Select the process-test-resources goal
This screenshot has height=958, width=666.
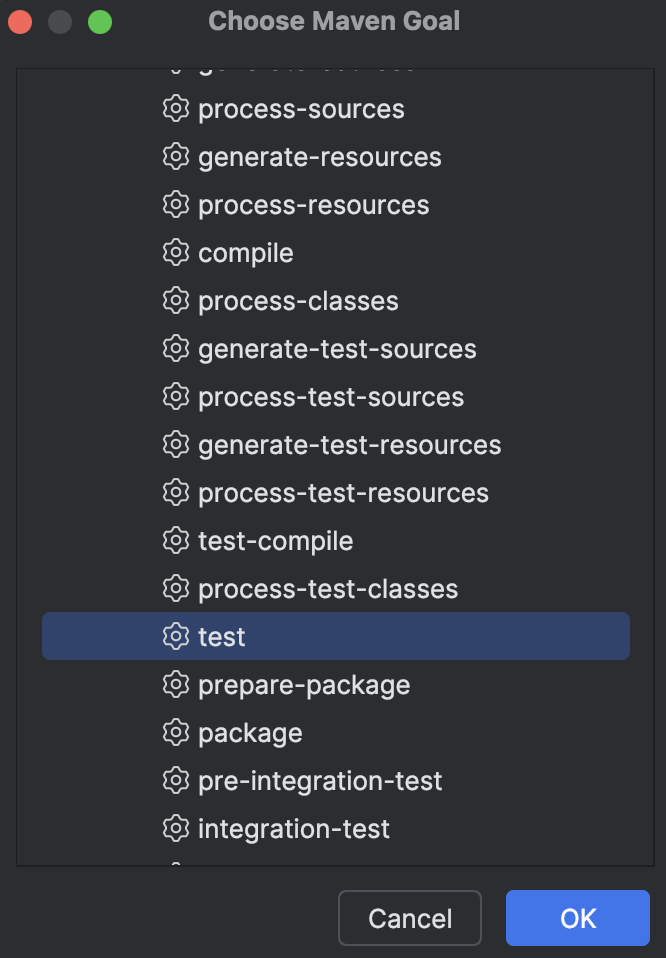click(344, 492)
